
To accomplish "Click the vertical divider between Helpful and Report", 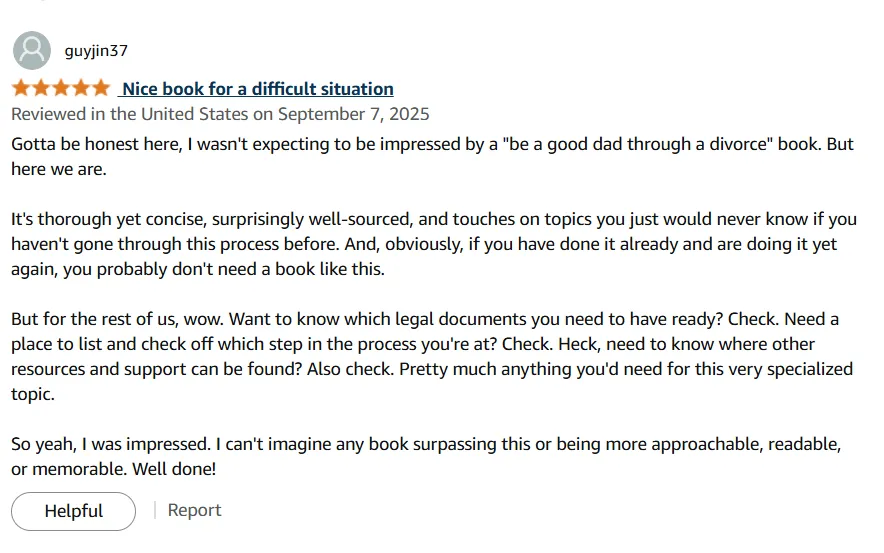I will [x=155, y=510].
